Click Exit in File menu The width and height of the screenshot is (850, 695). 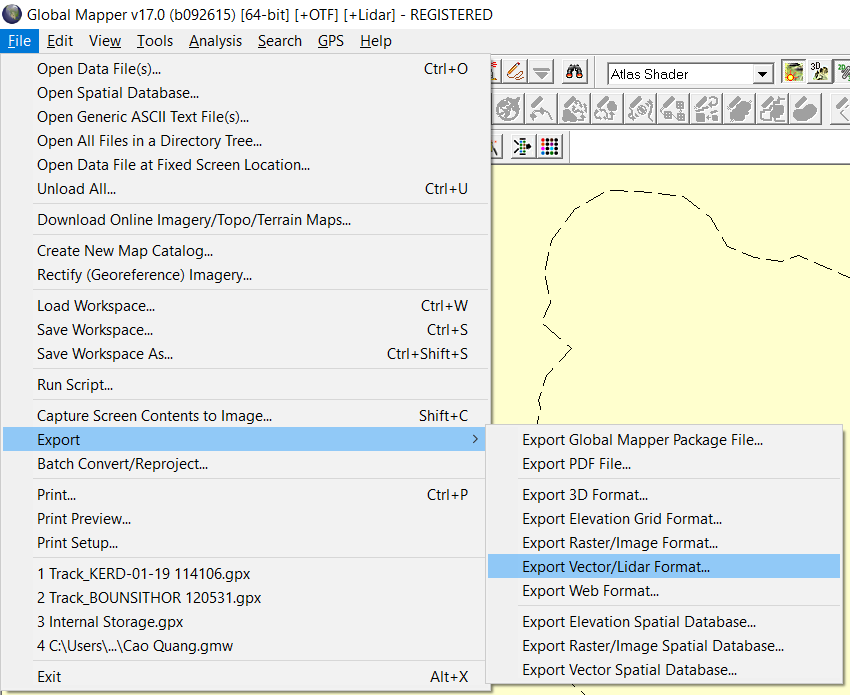point(246,677)
